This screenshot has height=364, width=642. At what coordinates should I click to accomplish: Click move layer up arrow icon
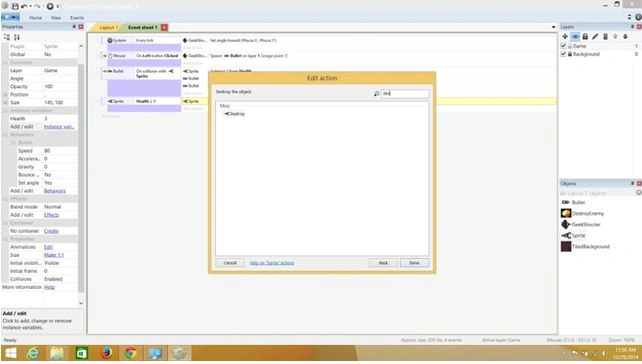pos(615,36)
